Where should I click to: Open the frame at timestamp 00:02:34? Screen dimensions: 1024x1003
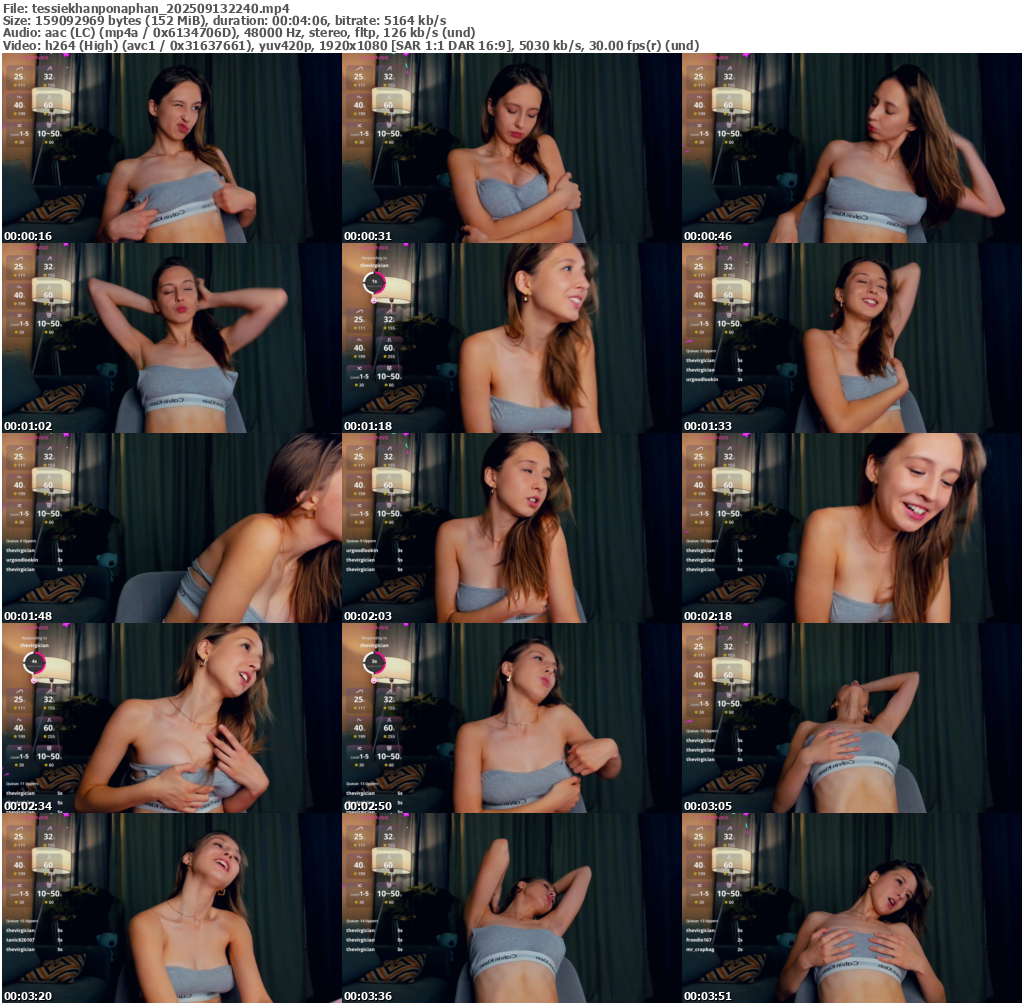pos(171,718)
